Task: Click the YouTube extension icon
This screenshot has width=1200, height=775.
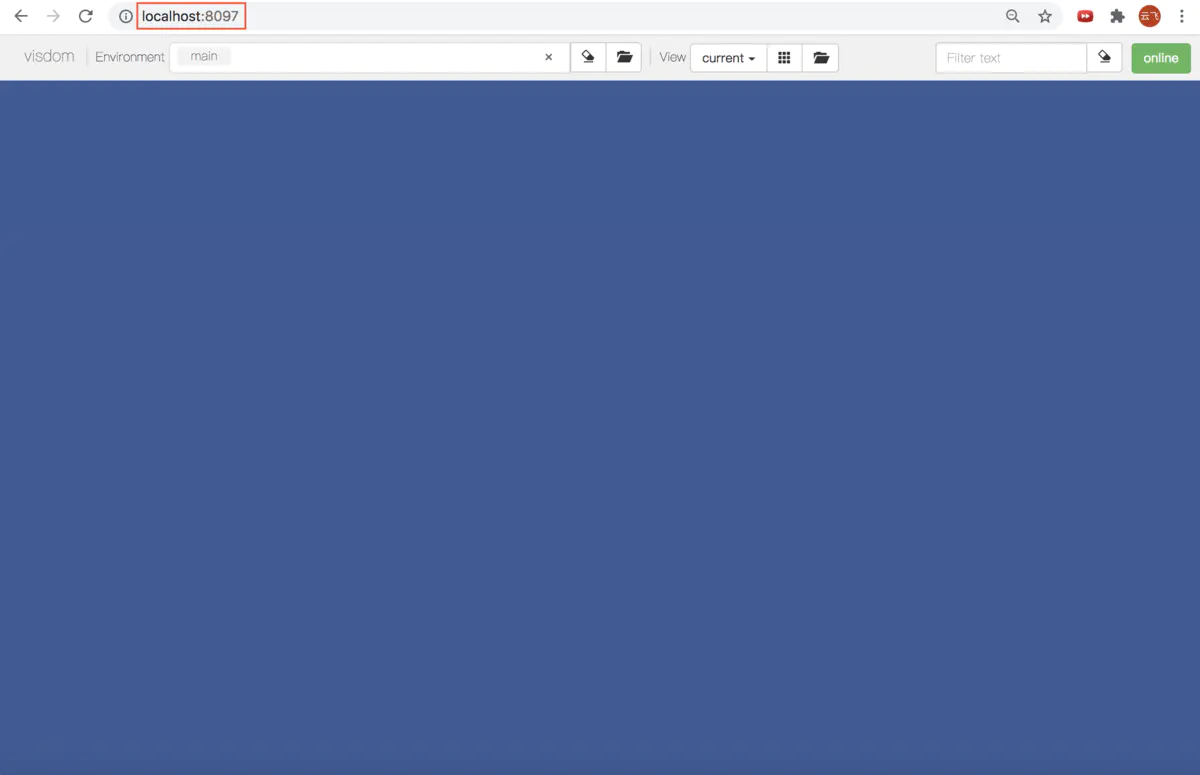Action: (x=1084, y=16)
